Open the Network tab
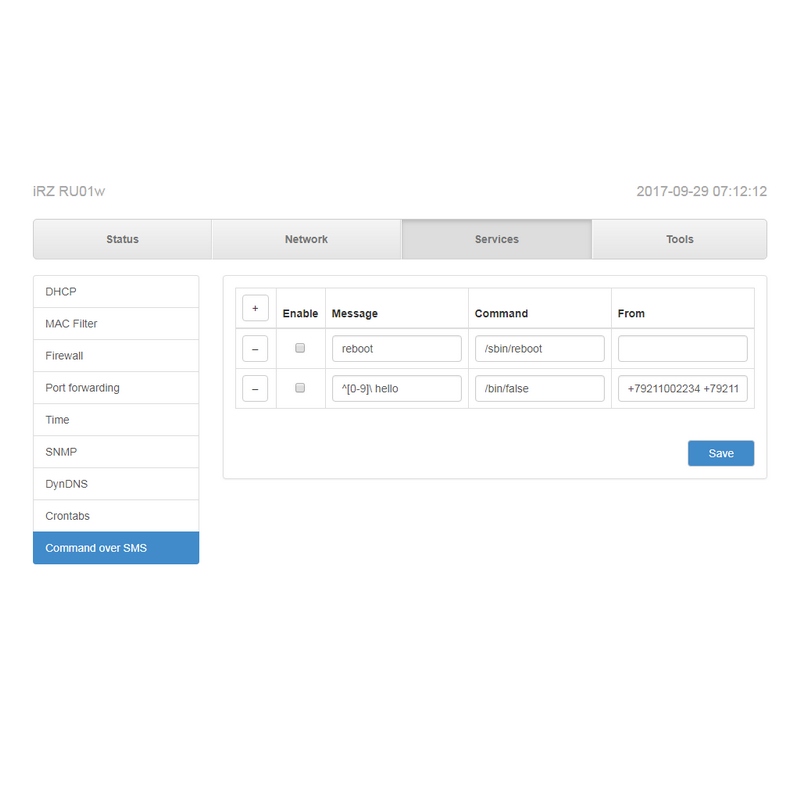The image size is (800, 800). 306,239
